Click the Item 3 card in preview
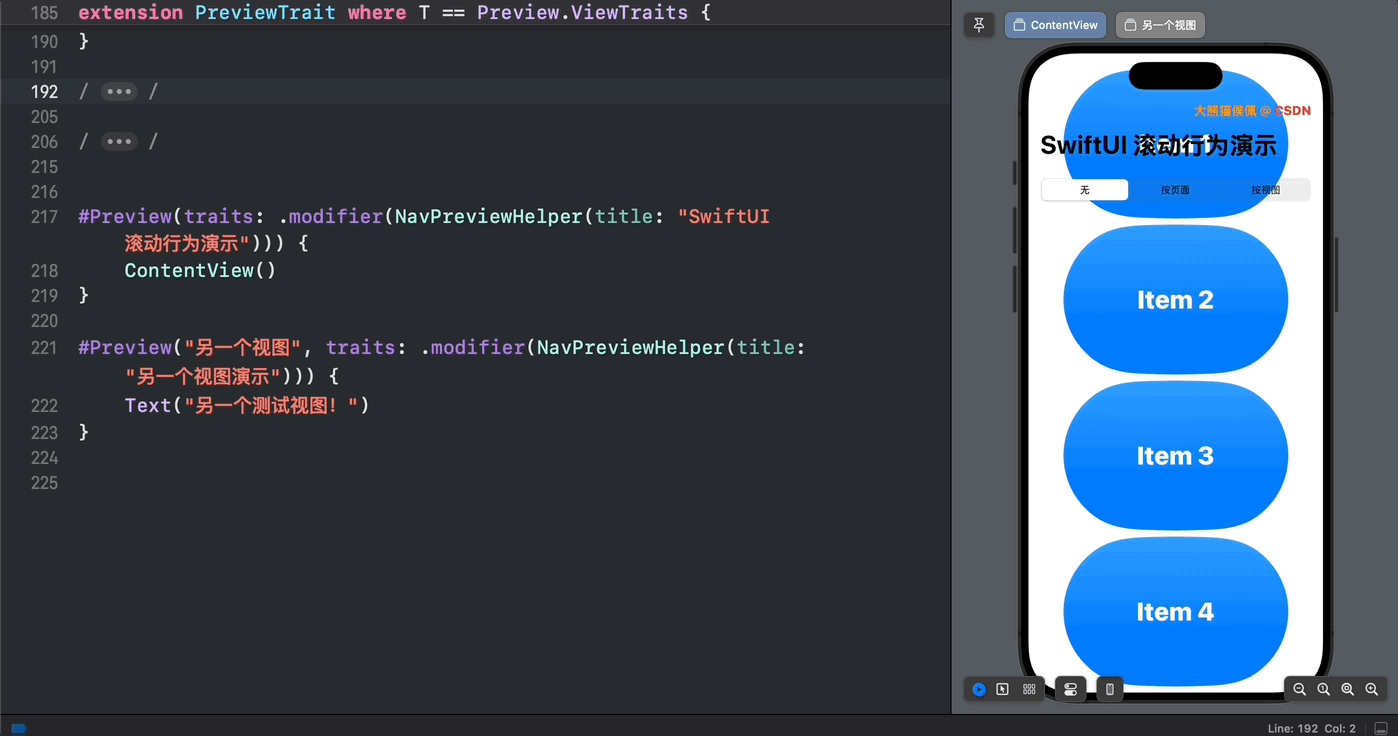 click(x=1175, y=456)
